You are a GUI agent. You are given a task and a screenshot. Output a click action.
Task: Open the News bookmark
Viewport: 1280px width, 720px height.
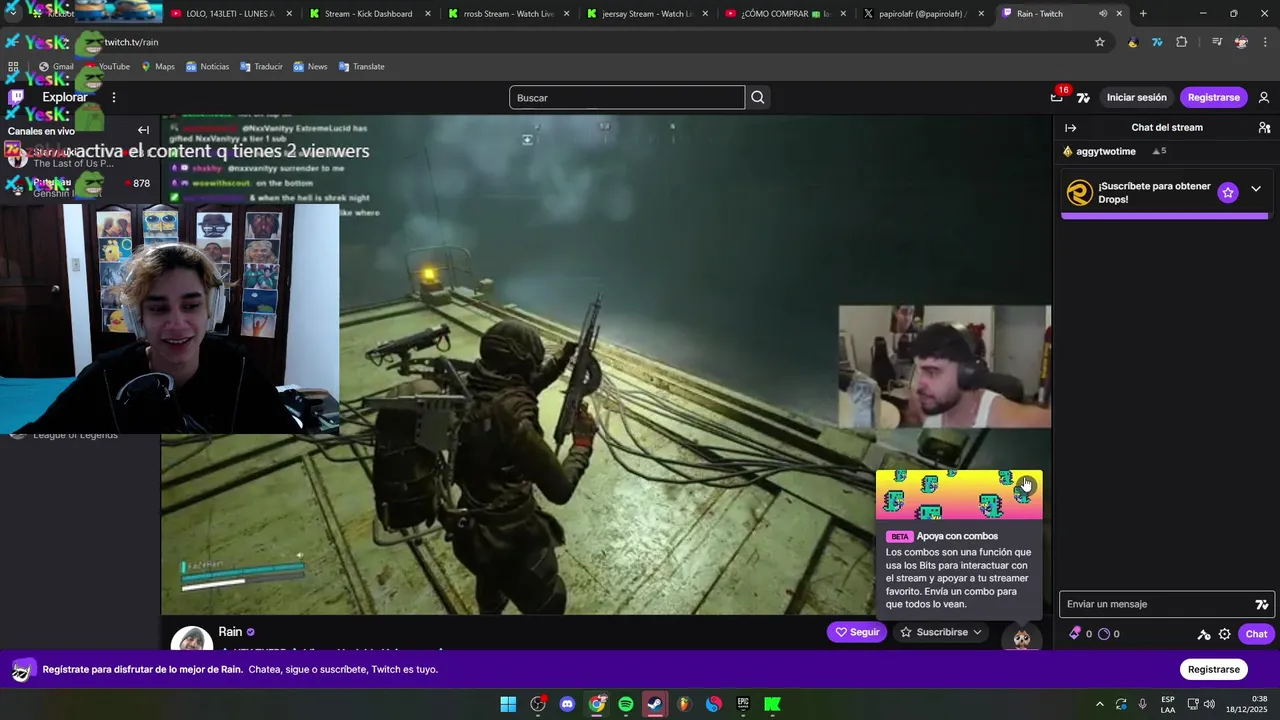tap(310, 67)
